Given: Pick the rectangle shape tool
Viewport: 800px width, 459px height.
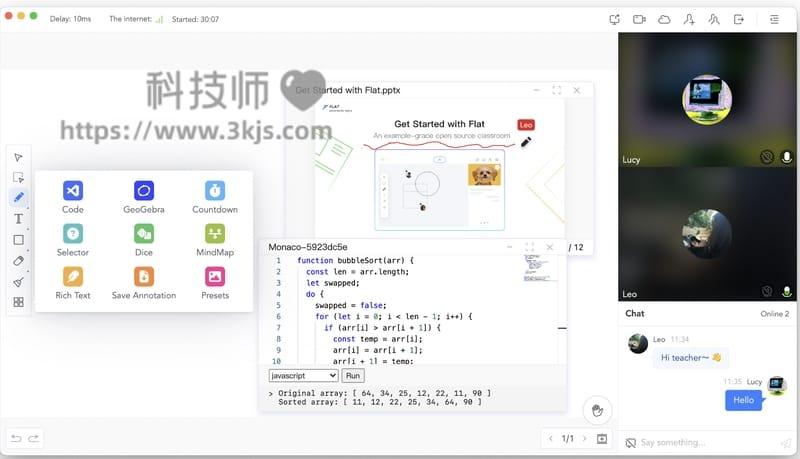Looking at the screenshot, I should (18, 240).
